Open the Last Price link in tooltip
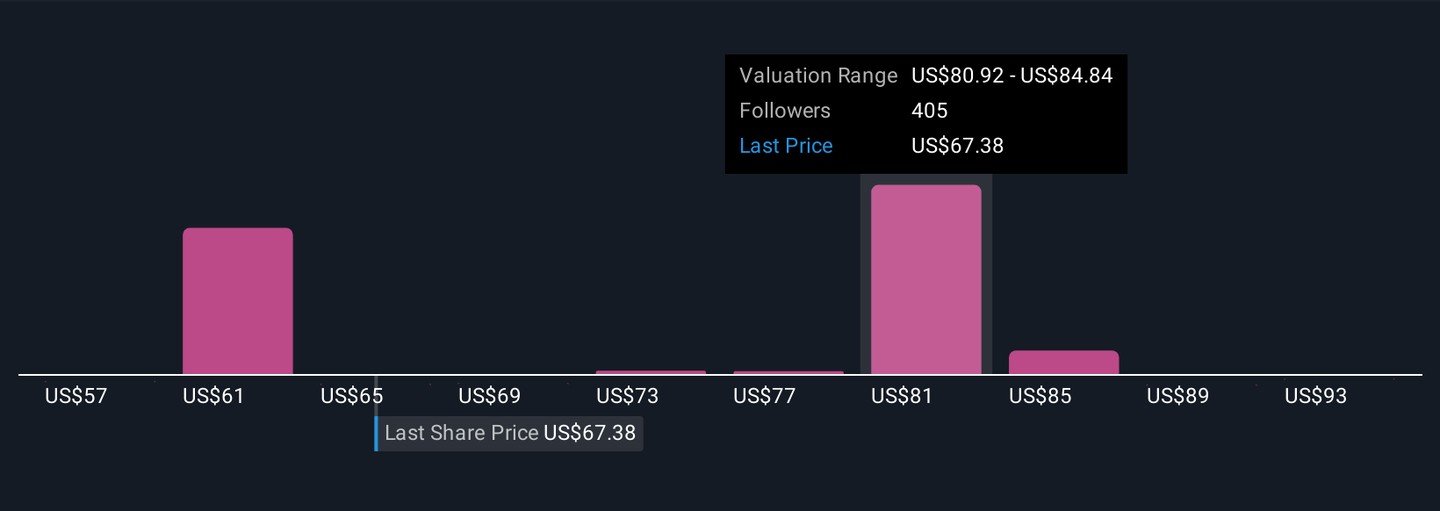Image resolution: width=1440 pixels, height=511 pixels. click(786, 146)
